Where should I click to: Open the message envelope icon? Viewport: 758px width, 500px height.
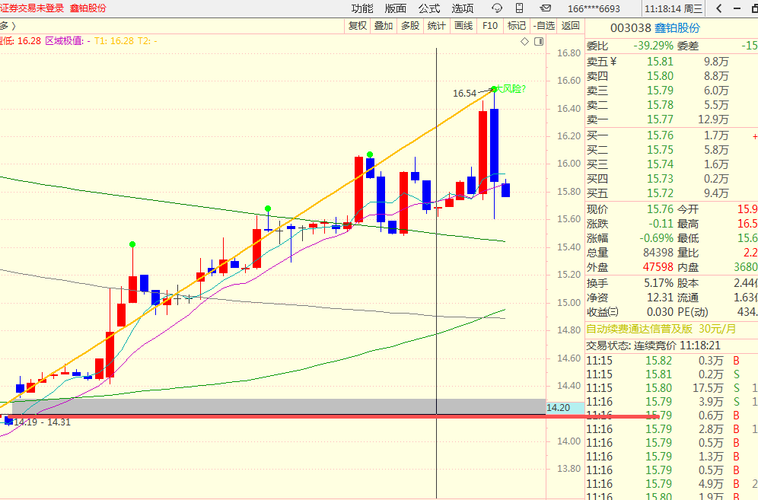click(545, 8)
